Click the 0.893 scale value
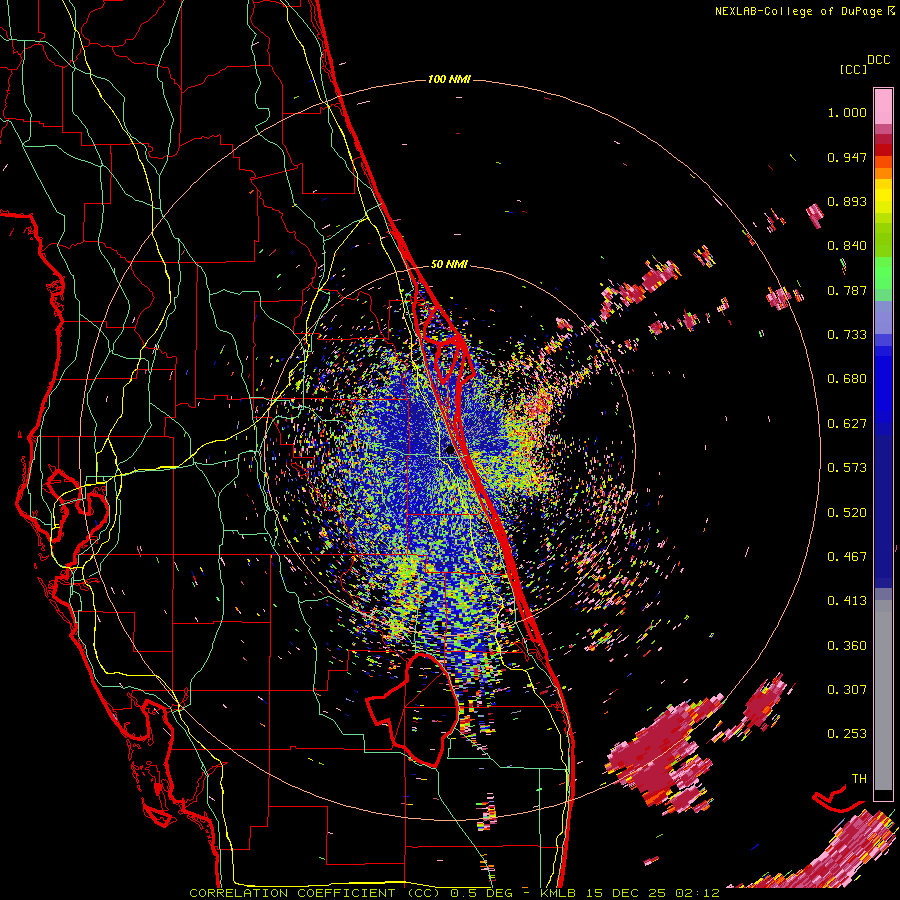Viewport: 900px width, 900px height. [x=847, y=201]
